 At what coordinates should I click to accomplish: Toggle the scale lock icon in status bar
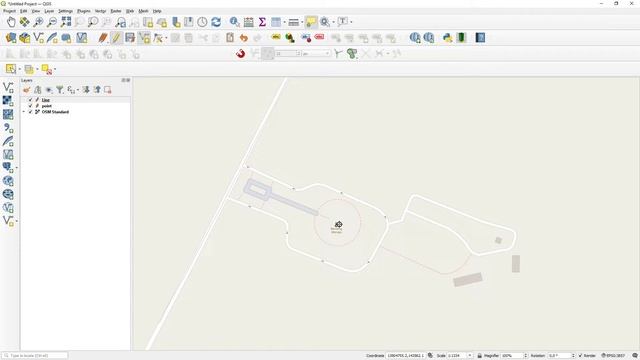click(x=480, y=356)
